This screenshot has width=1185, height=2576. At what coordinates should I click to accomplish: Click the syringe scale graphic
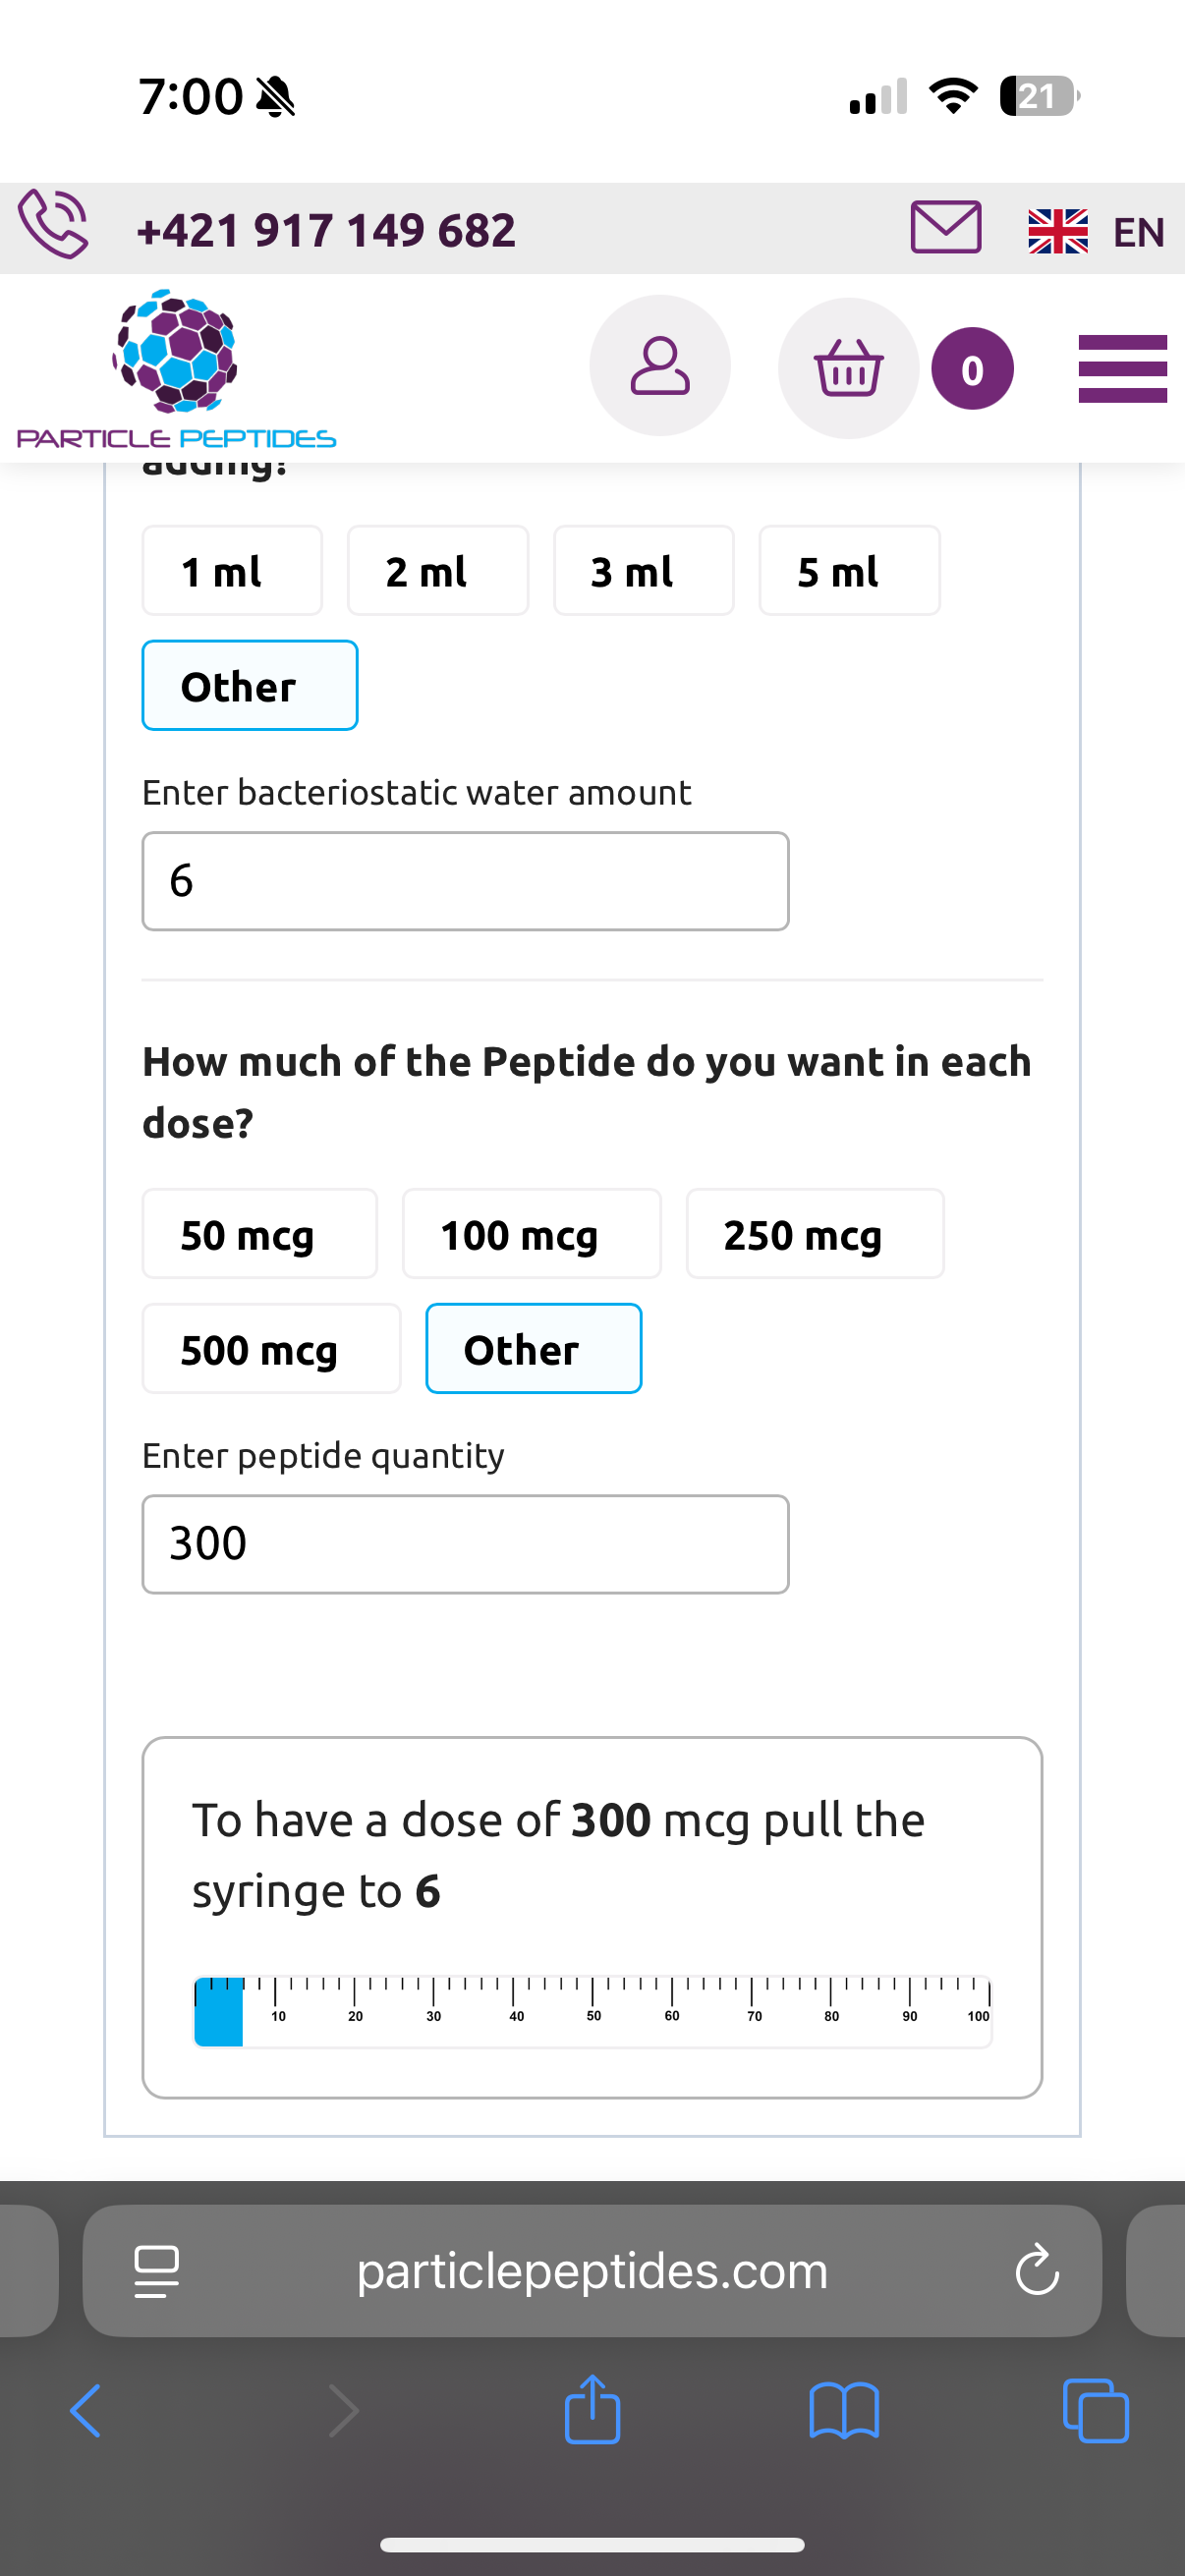pos(592,2012)
